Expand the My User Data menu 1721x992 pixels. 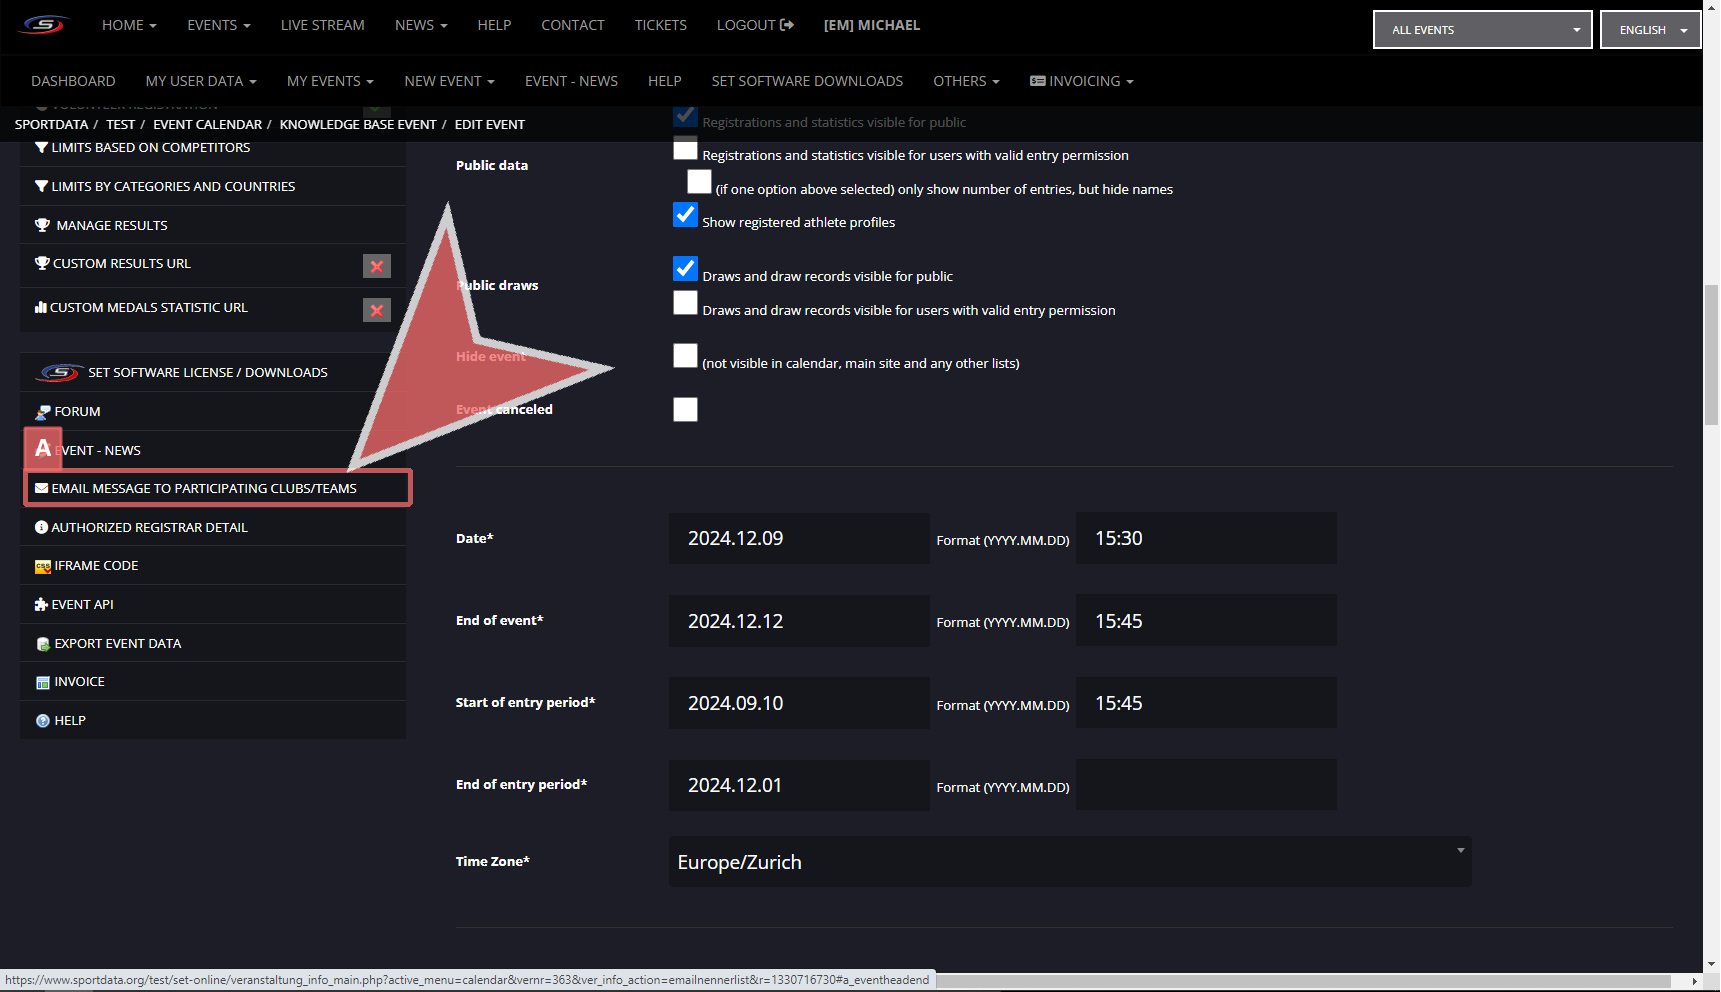tap(201, 81)
